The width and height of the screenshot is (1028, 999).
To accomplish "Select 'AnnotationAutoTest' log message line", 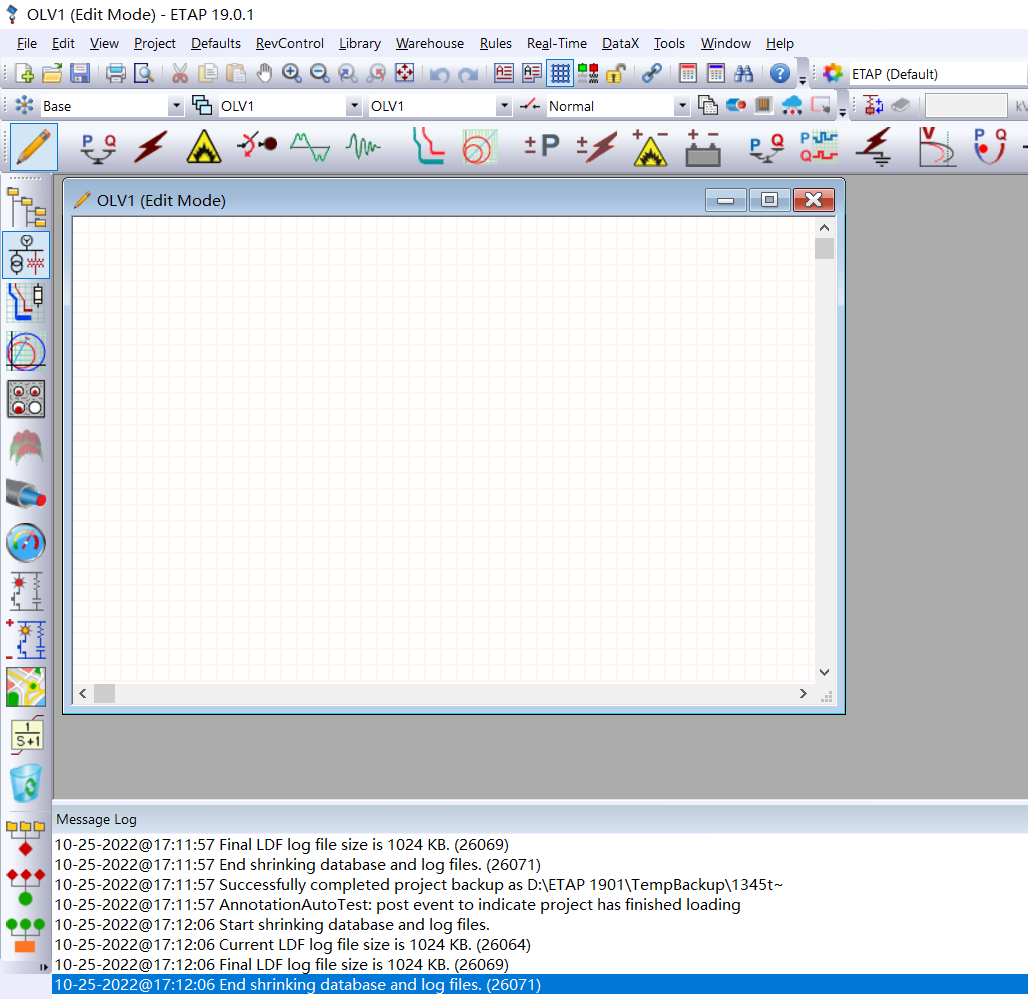I will 540,905.
